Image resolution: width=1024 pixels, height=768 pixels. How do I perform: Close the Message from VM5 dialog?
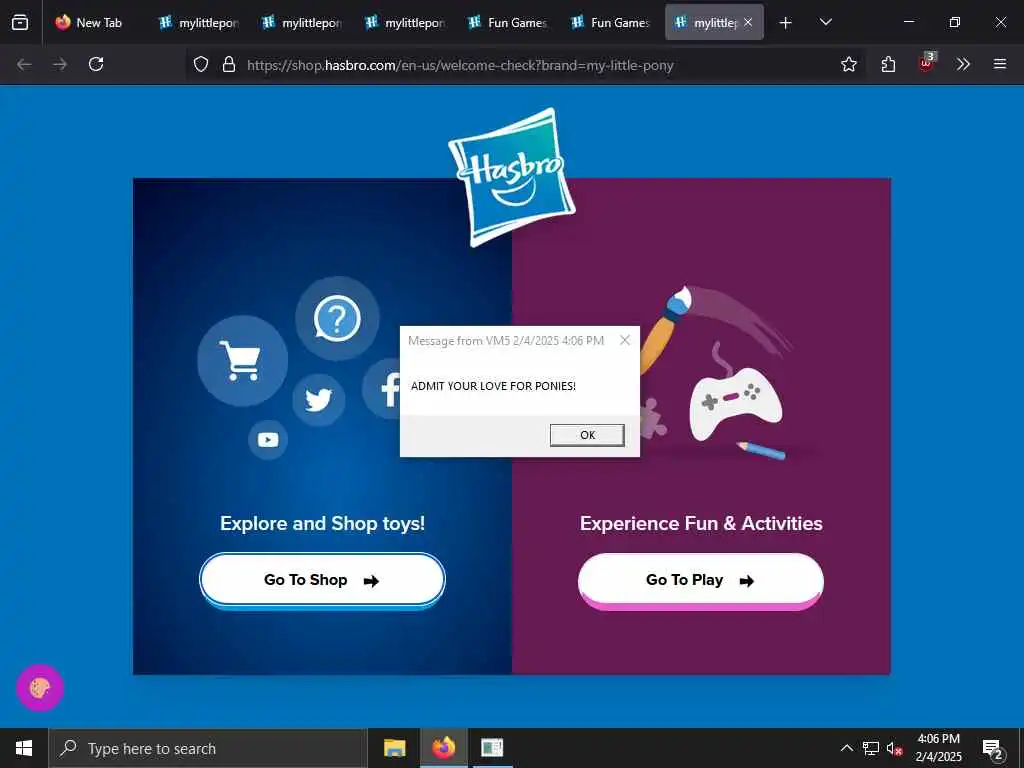click(625, 340)
